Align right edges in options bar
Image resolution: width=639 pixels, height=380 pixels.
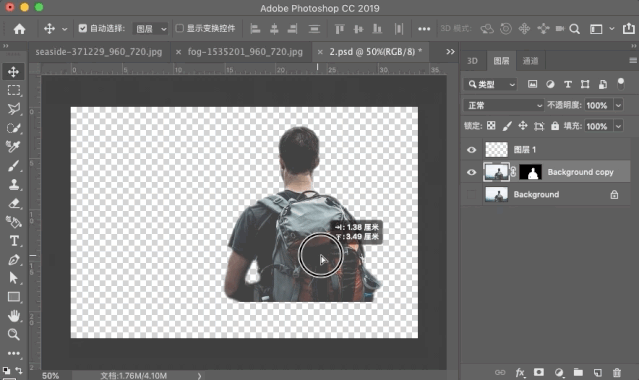click(x=293, y=29)
